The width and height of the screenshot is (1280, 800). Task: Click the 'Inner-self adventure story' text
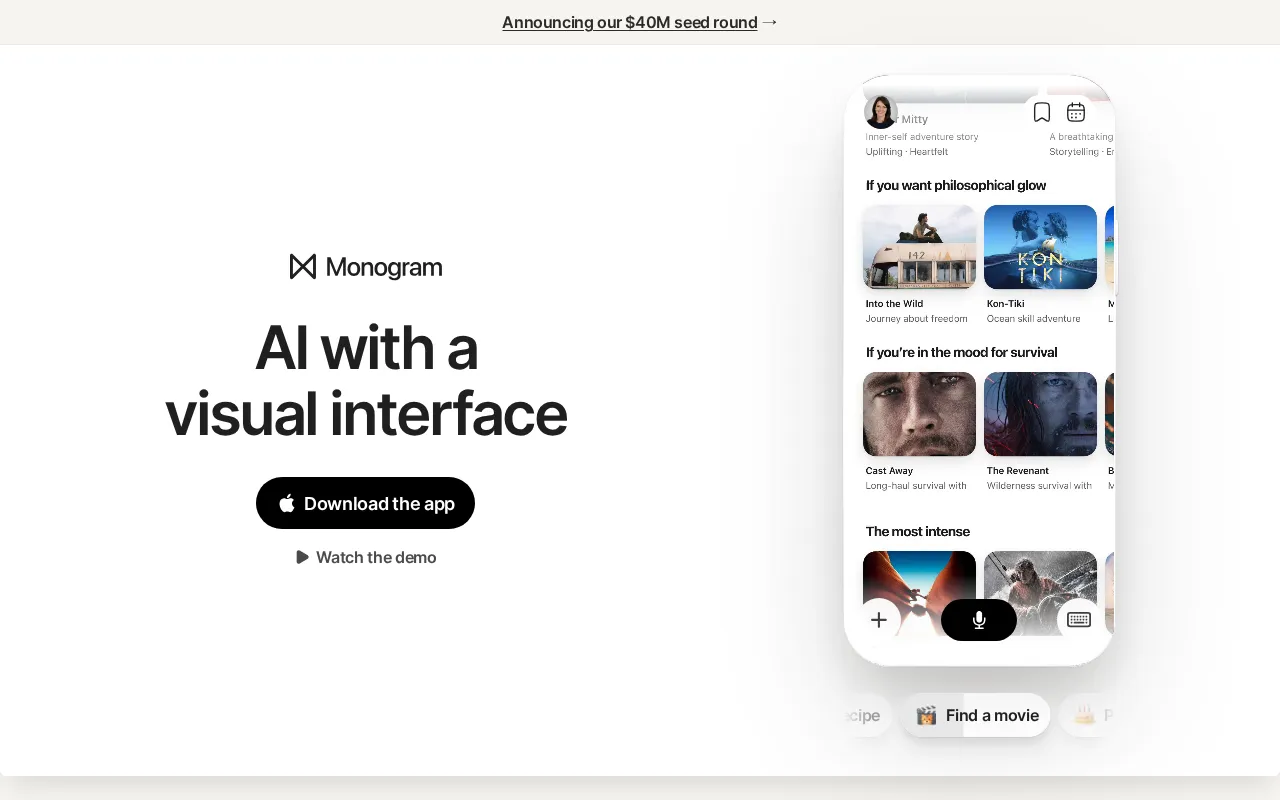coord(922,137)
